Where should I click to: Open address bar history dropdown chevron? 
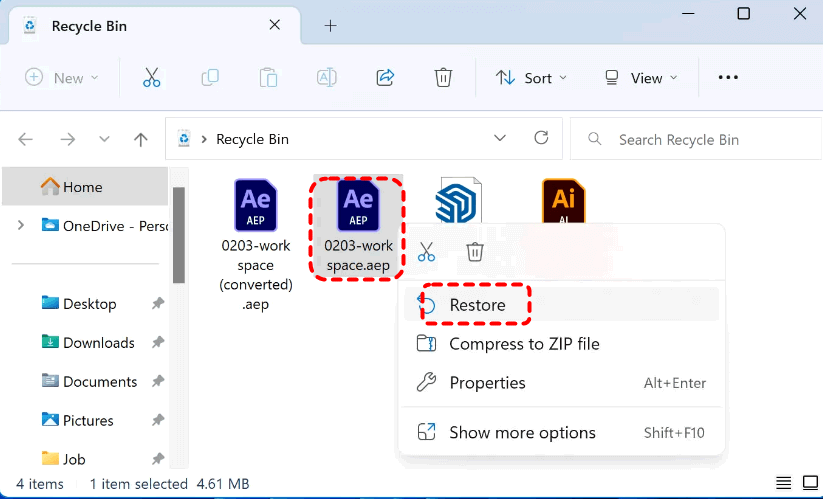[500, 138]
